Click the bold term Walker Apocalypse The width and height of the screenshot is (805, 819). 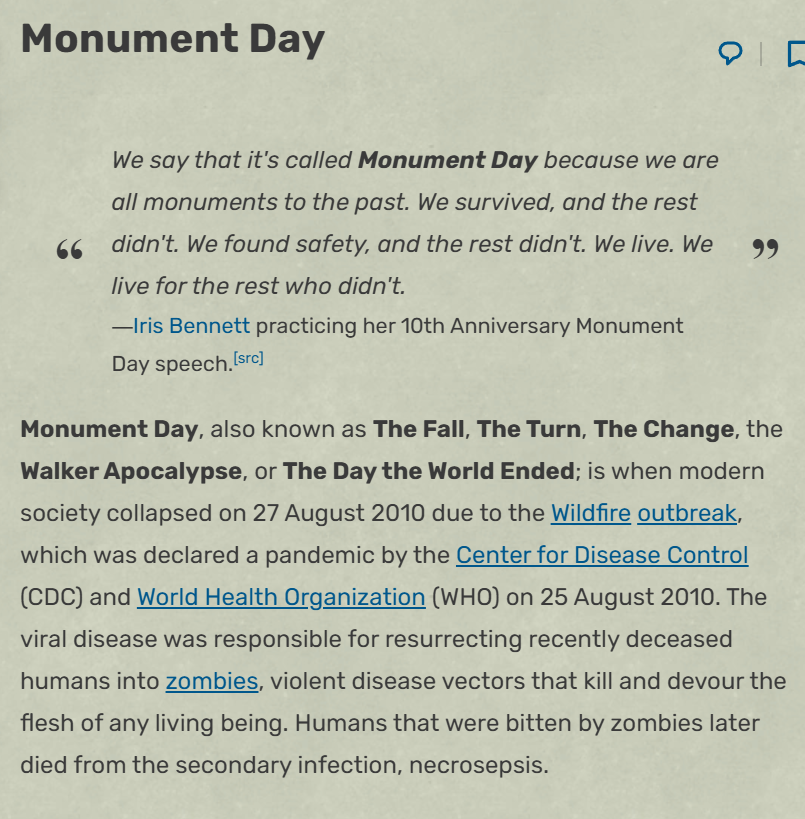(x=131, y=471)
